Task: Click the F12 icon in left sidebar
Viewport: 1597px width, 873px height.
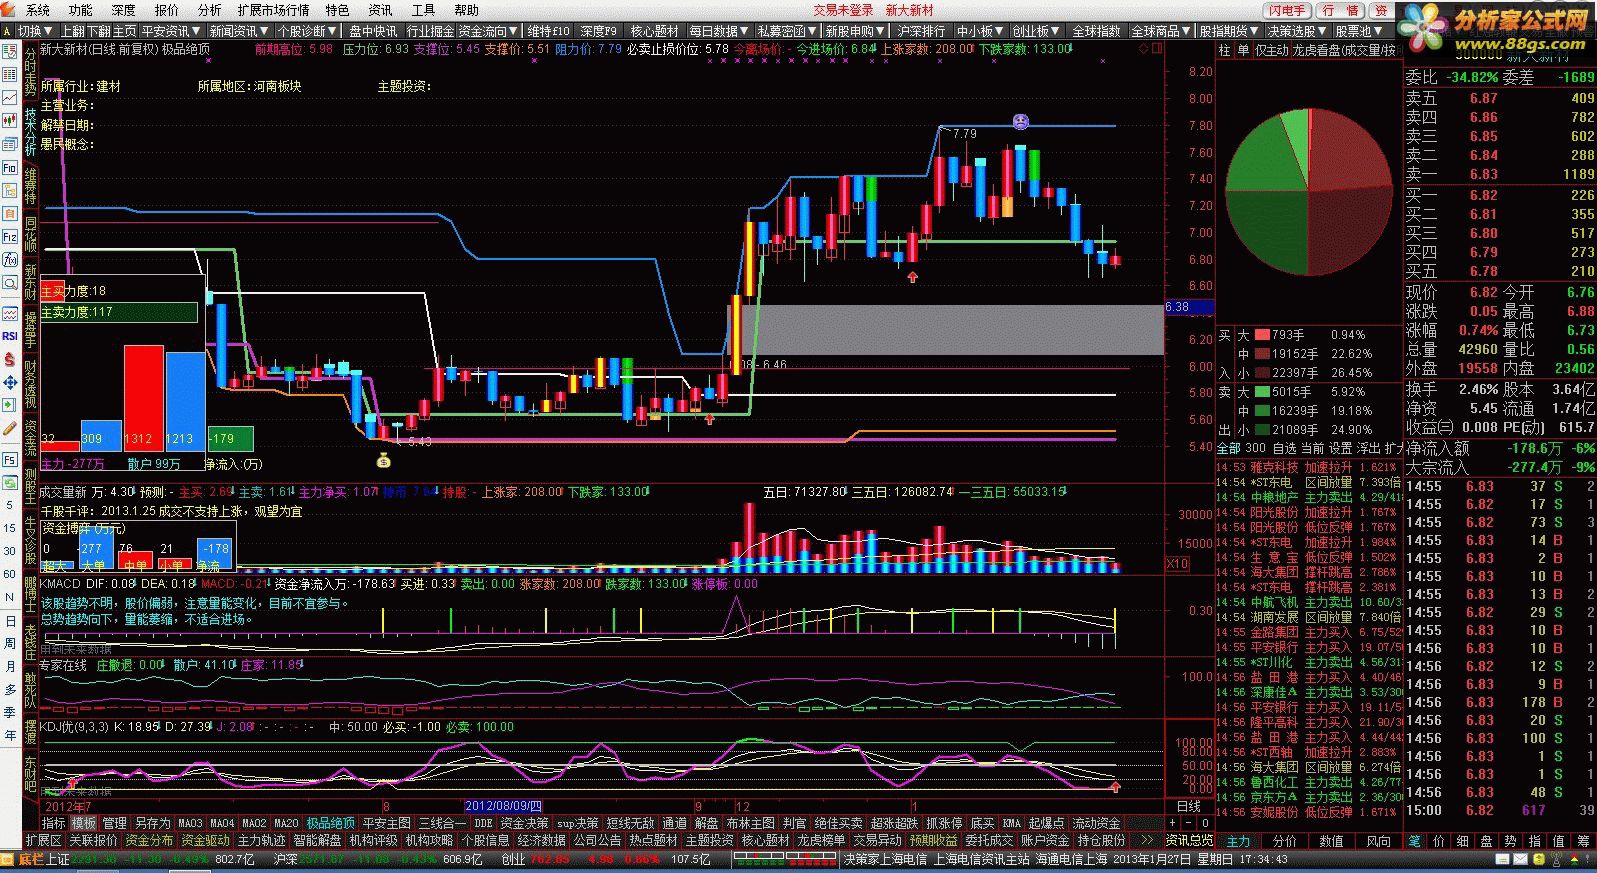Action: point(10,237)
